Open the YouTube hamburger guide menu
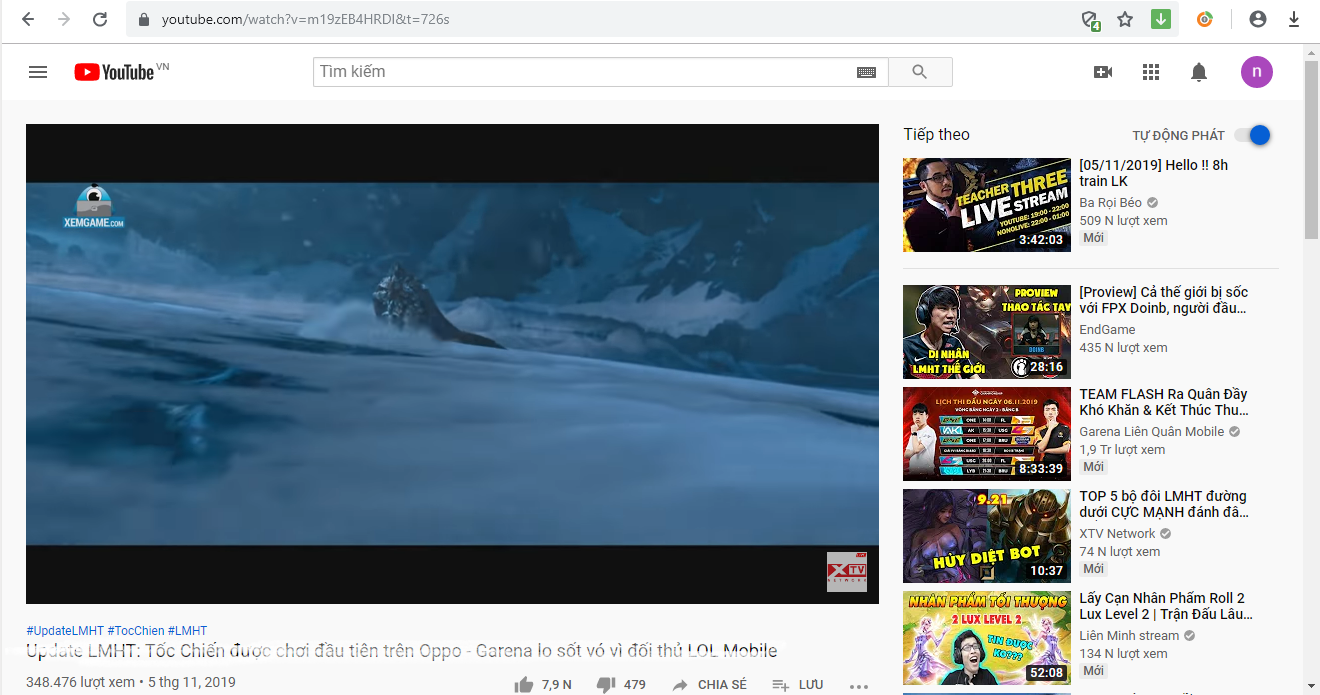The width and height of the screenshot is (1320, 695). (38, 72)
